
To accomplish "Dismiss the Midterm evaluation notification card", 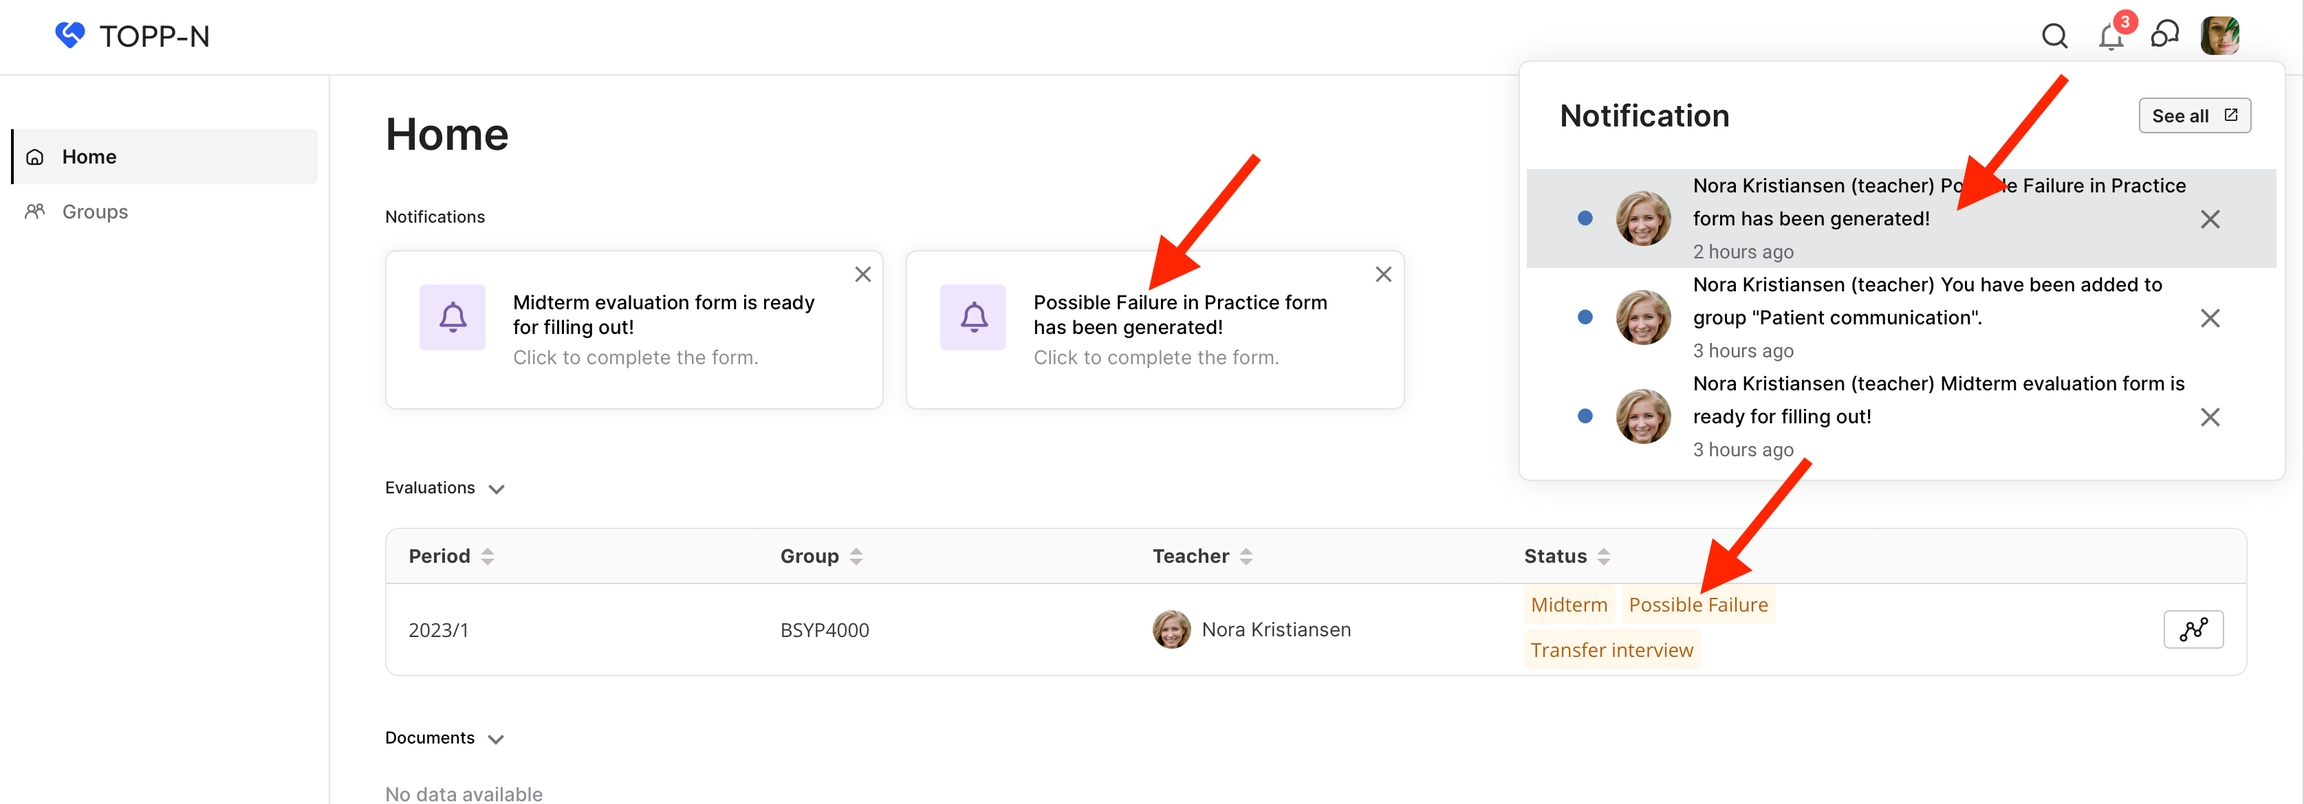I will point(863,274).
